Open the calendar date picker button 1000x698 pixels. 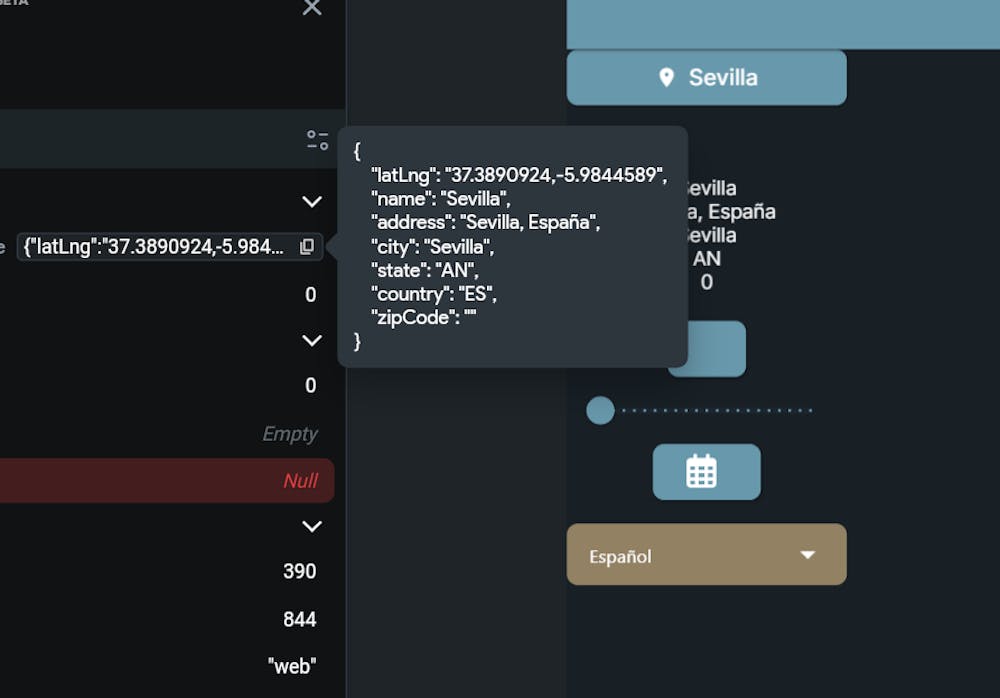click(707, 472)
